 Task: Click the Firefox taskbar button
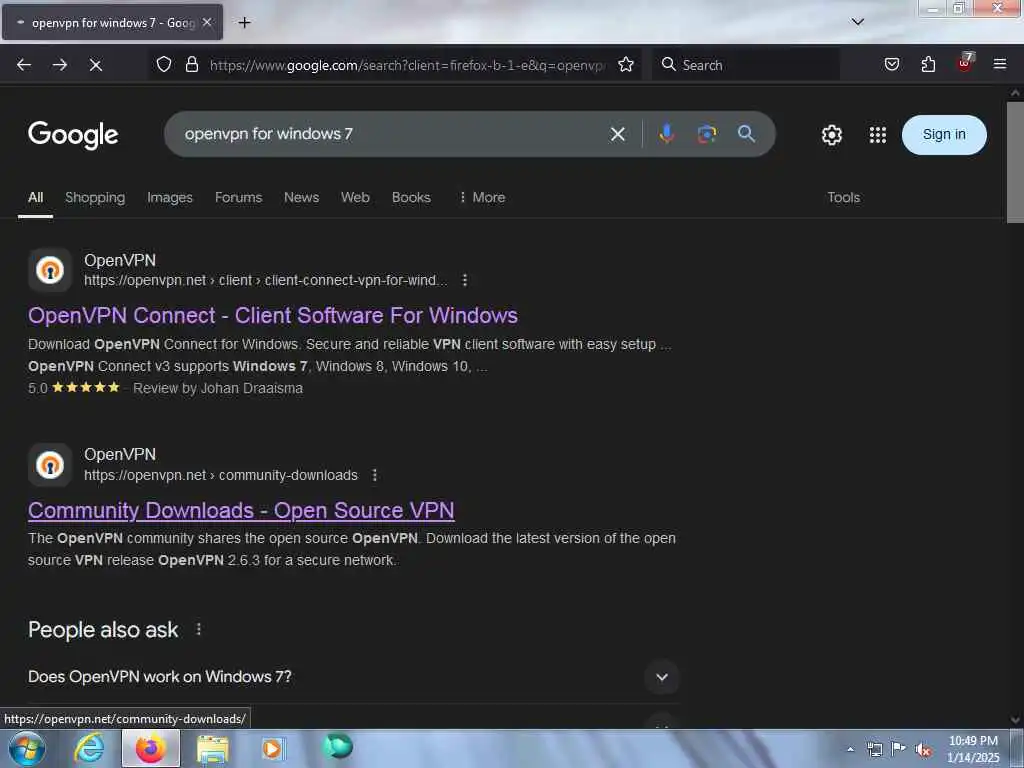tap(150, 748)
